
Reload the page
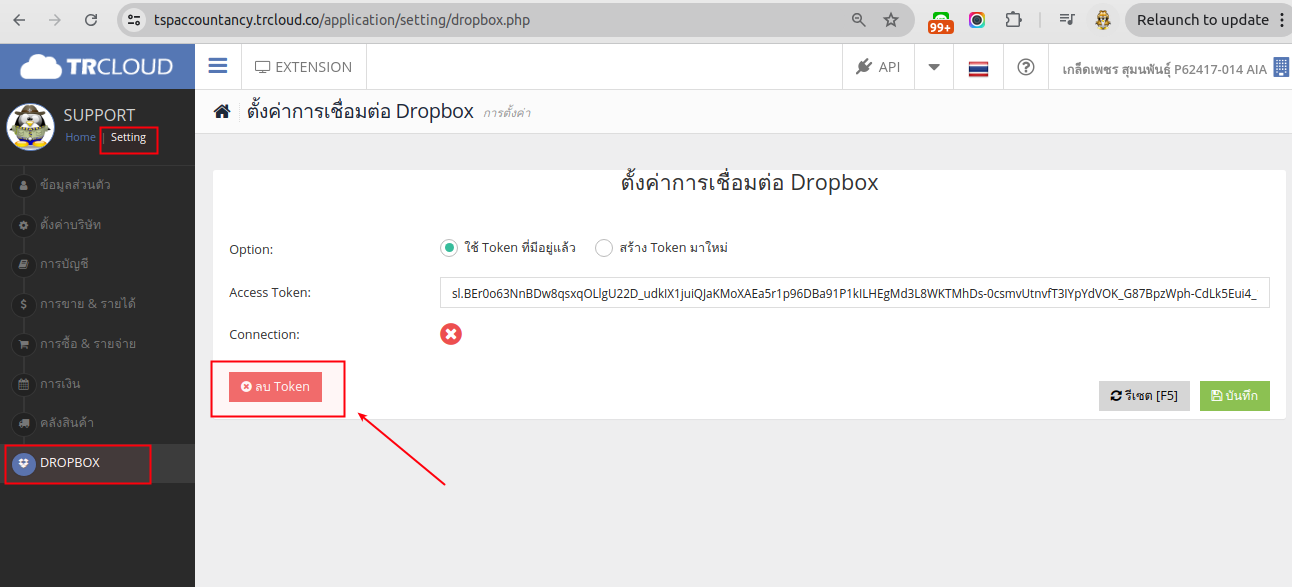pos(91,20)
